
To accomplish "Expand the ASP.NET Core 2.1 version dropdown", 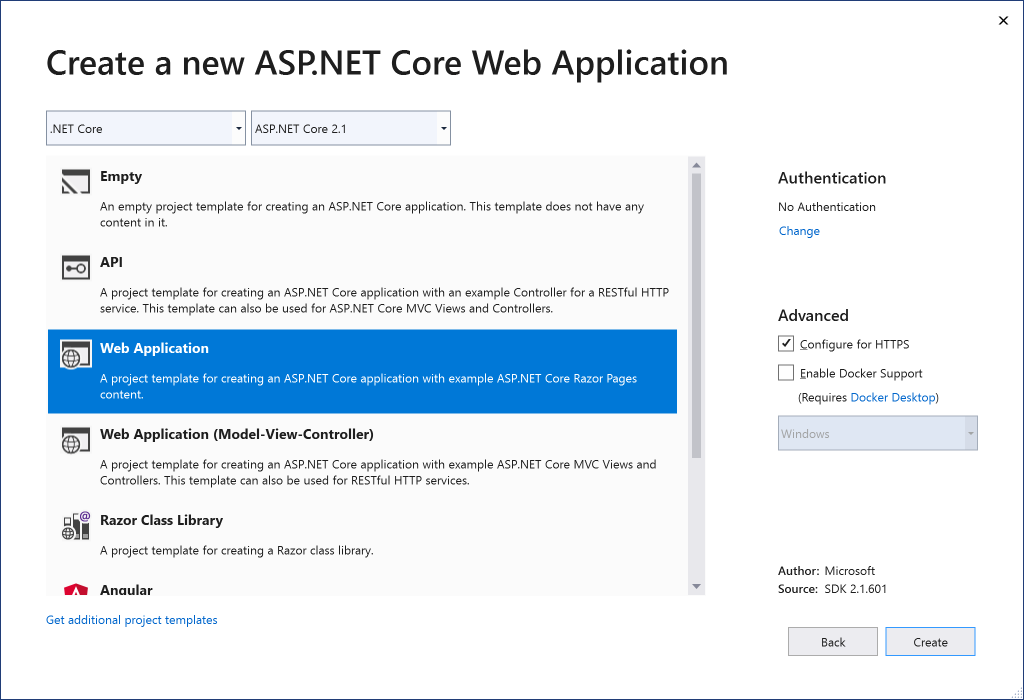I will coord(350,128).
